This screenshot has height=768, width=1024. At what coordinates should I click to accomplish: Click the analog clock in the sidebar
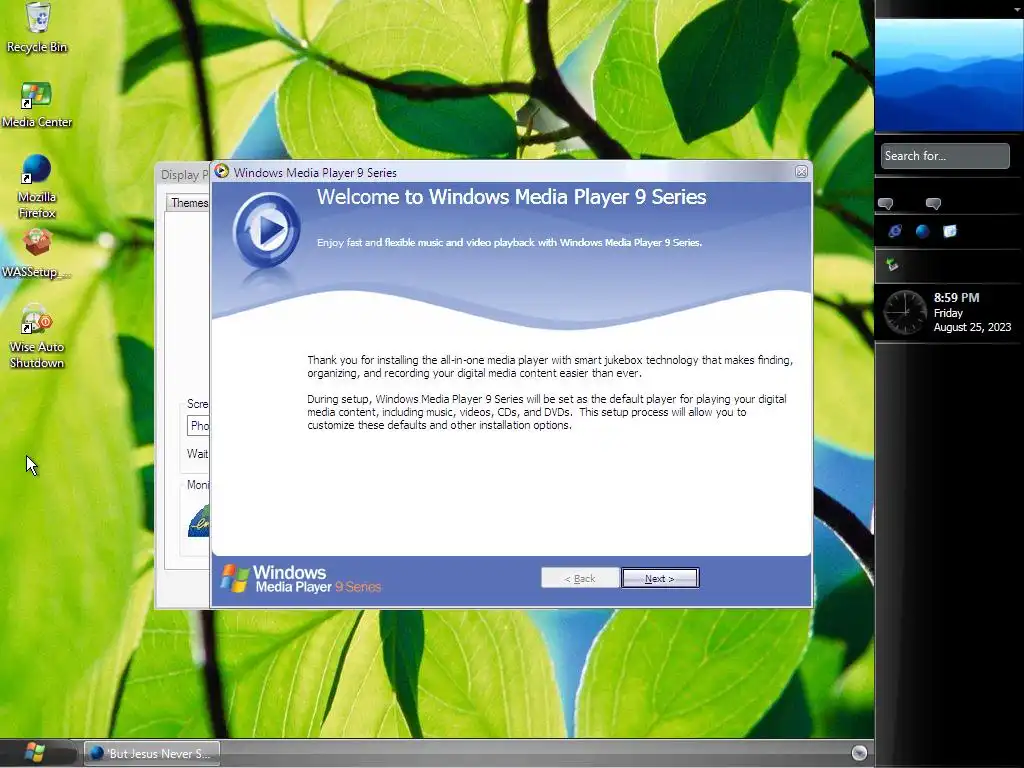click(x=905, y=312)
